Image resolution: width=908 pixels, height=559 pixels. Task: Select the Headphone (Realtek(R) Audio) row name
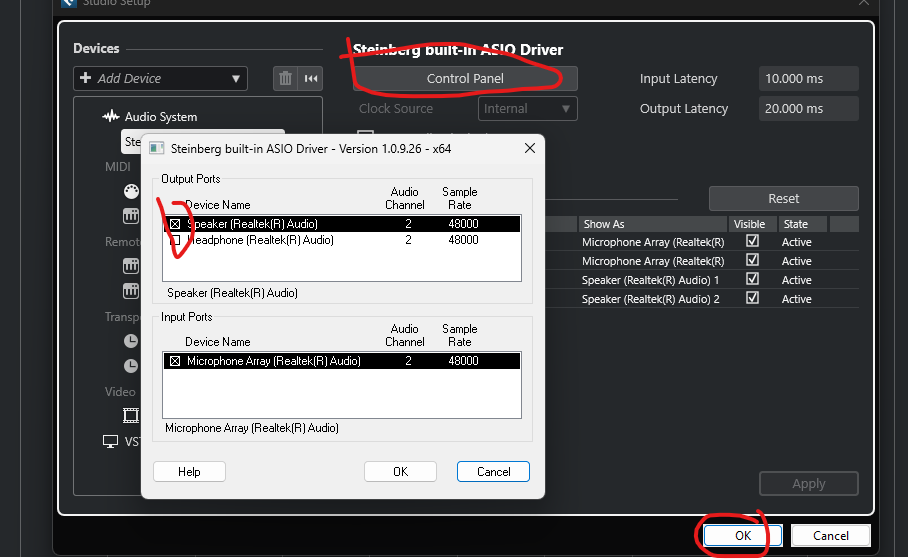(261, 240)
